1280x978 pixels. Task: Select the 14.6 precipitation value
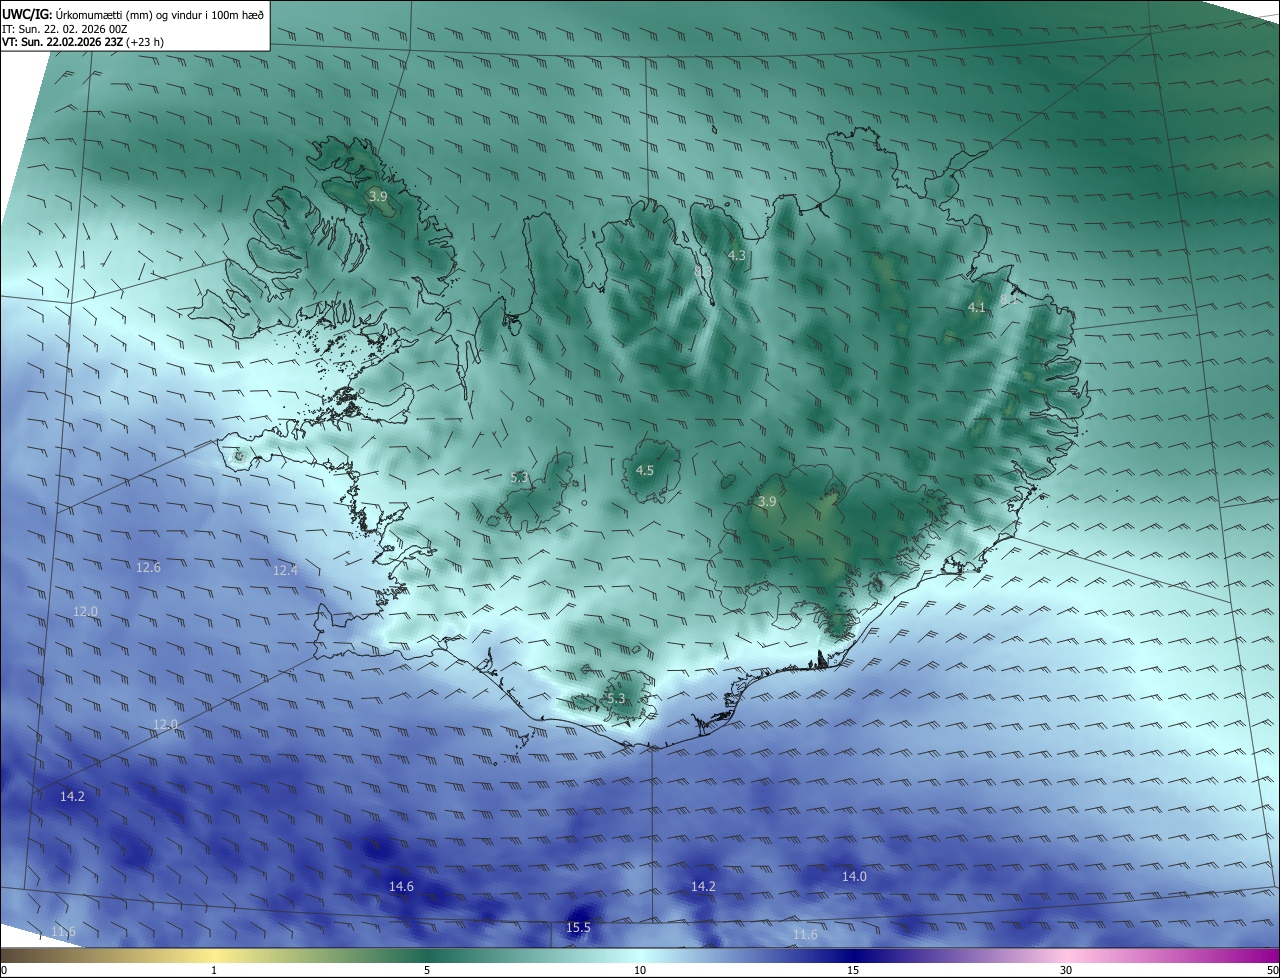401,887
